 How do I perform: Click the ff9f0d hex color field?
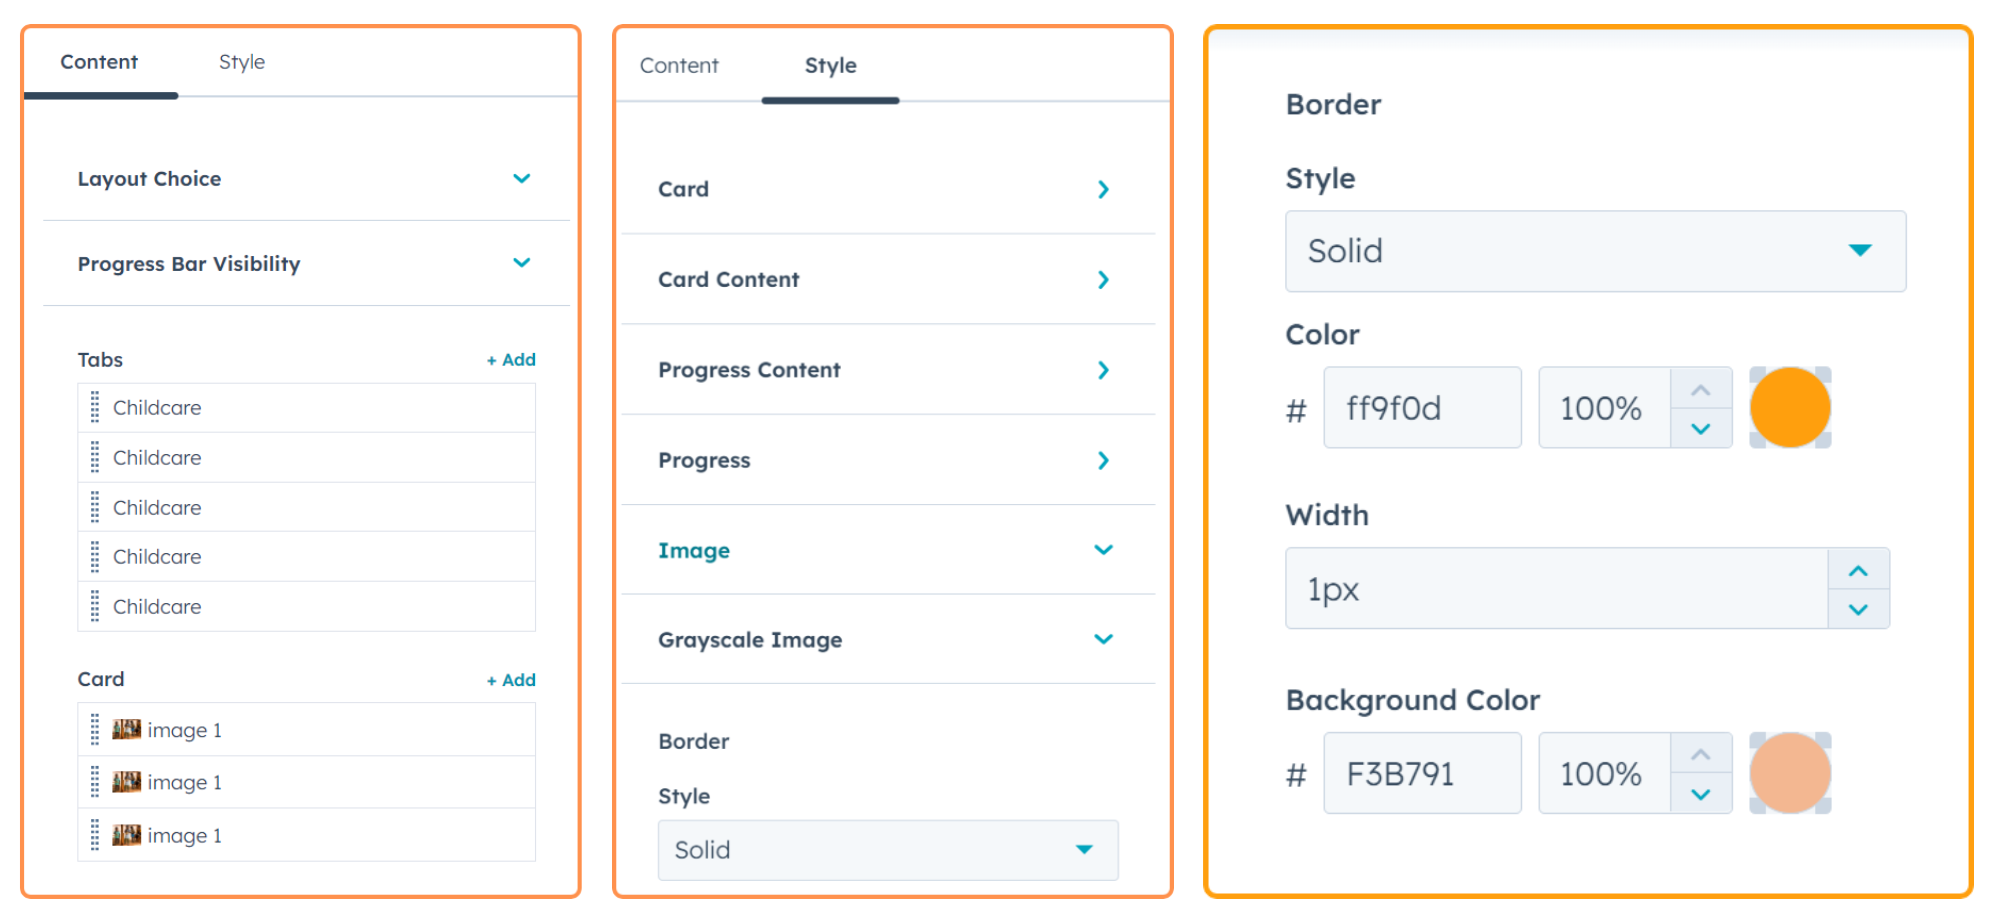tap(1421, 408)
